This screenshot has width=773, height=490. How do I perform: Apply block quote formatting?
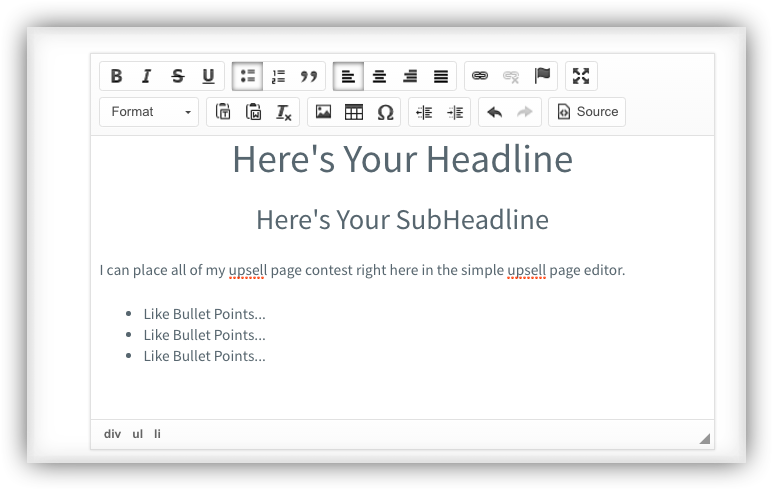pyautogui.click(x=309, y=76)
